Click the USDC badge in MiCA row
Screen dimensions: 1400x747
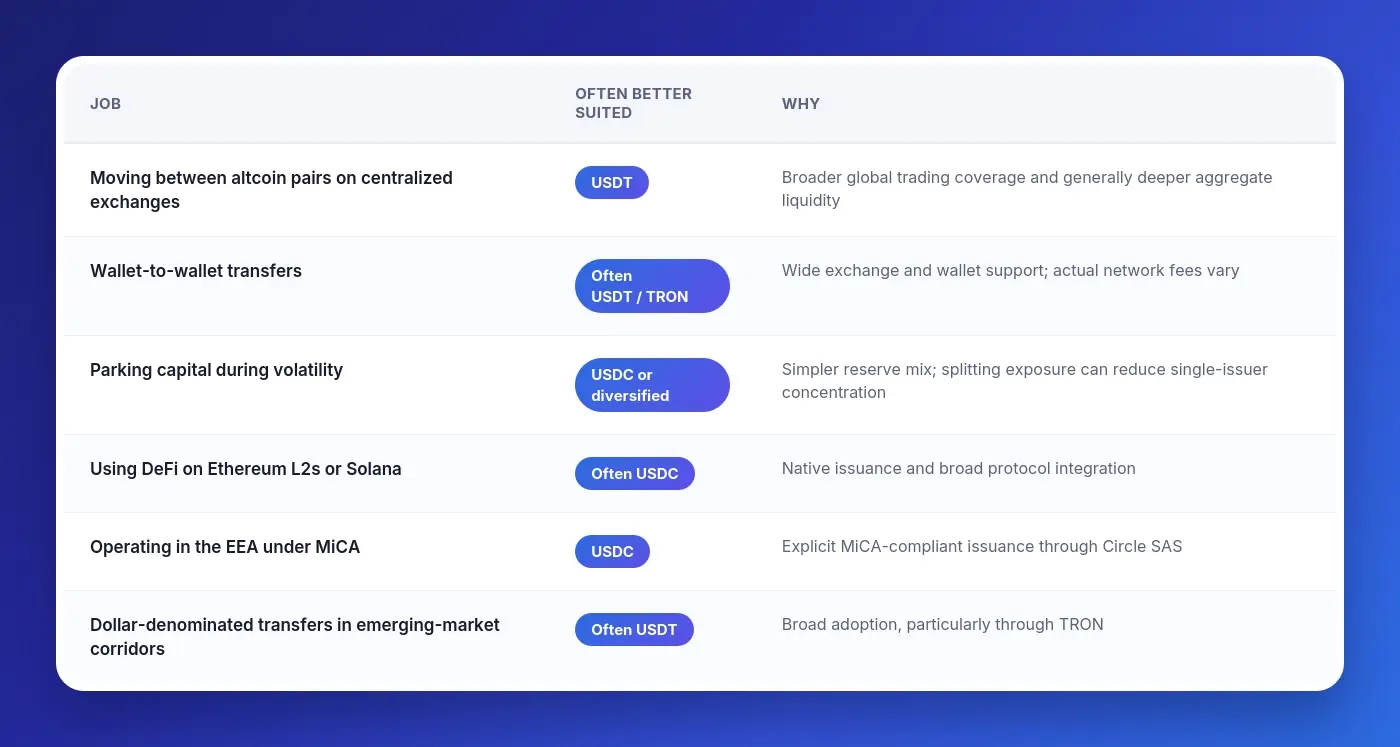(x=612, y=552)
